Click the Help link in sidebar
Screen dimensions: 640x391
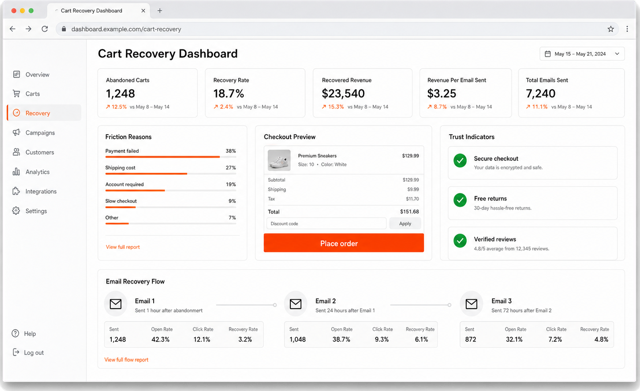30,333
